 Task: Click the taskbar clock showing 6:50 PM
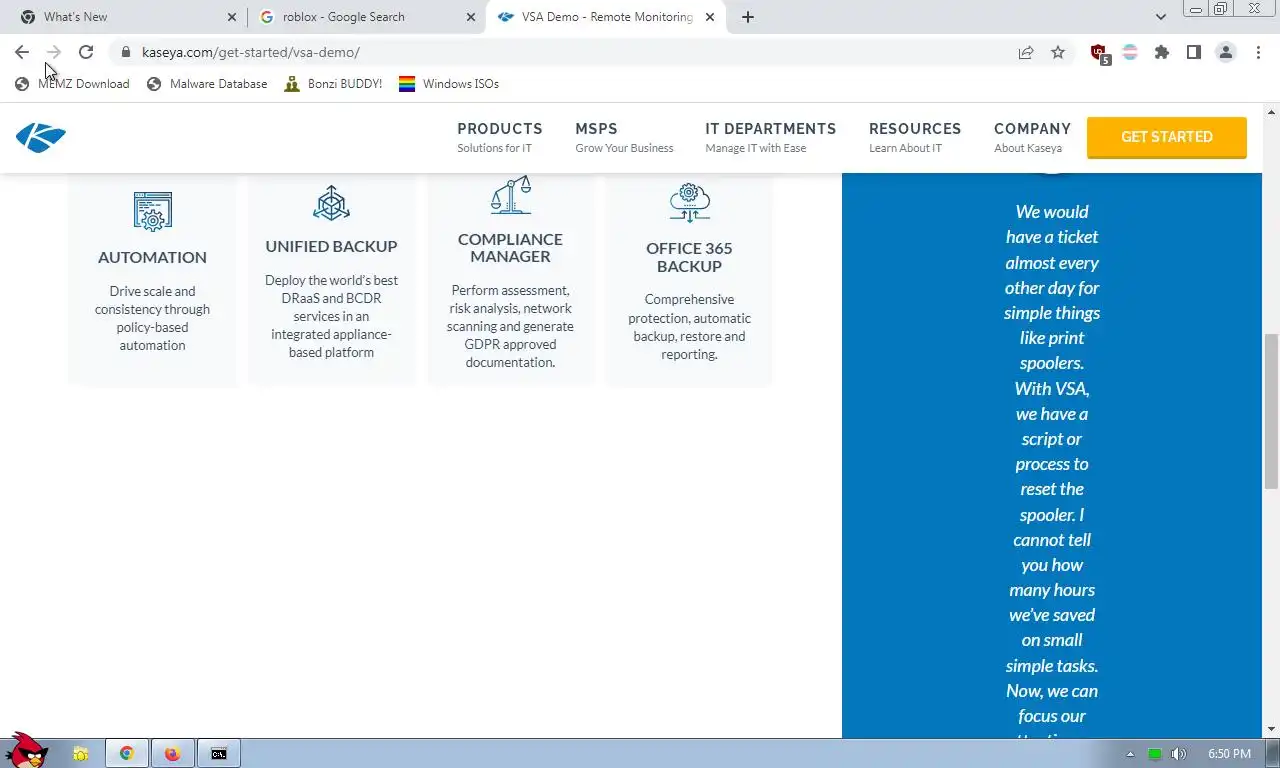[x=1229, y=754]
